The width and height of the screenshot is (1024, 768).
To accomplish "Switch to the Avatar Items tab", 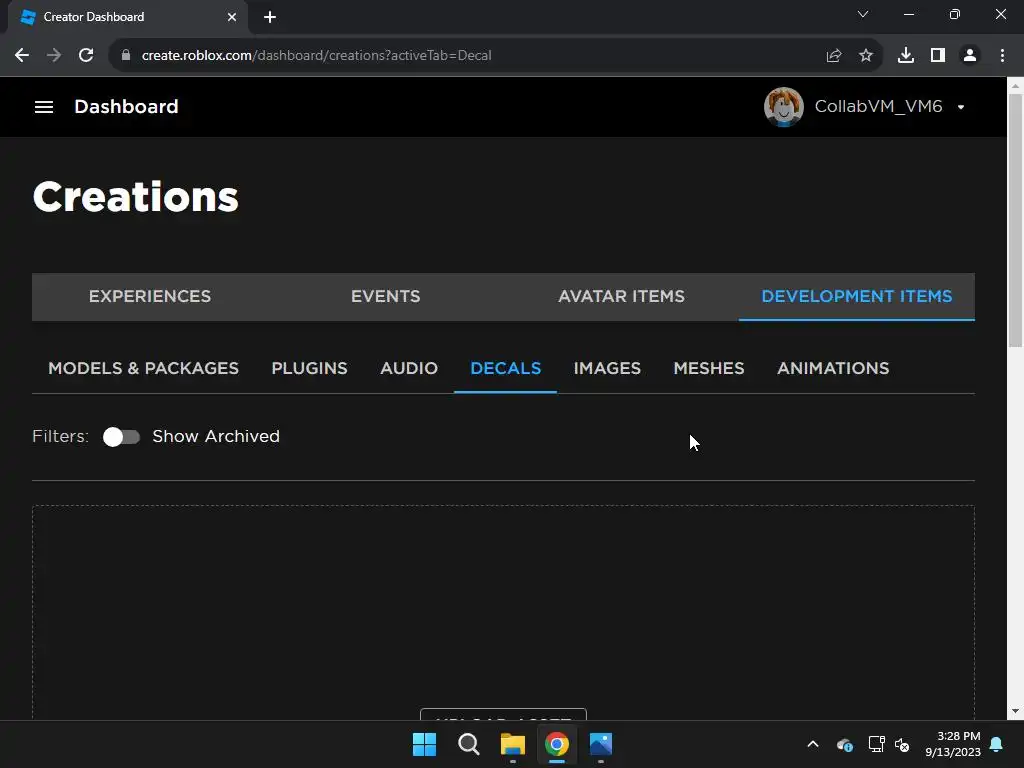I will [x=621, y=296].
